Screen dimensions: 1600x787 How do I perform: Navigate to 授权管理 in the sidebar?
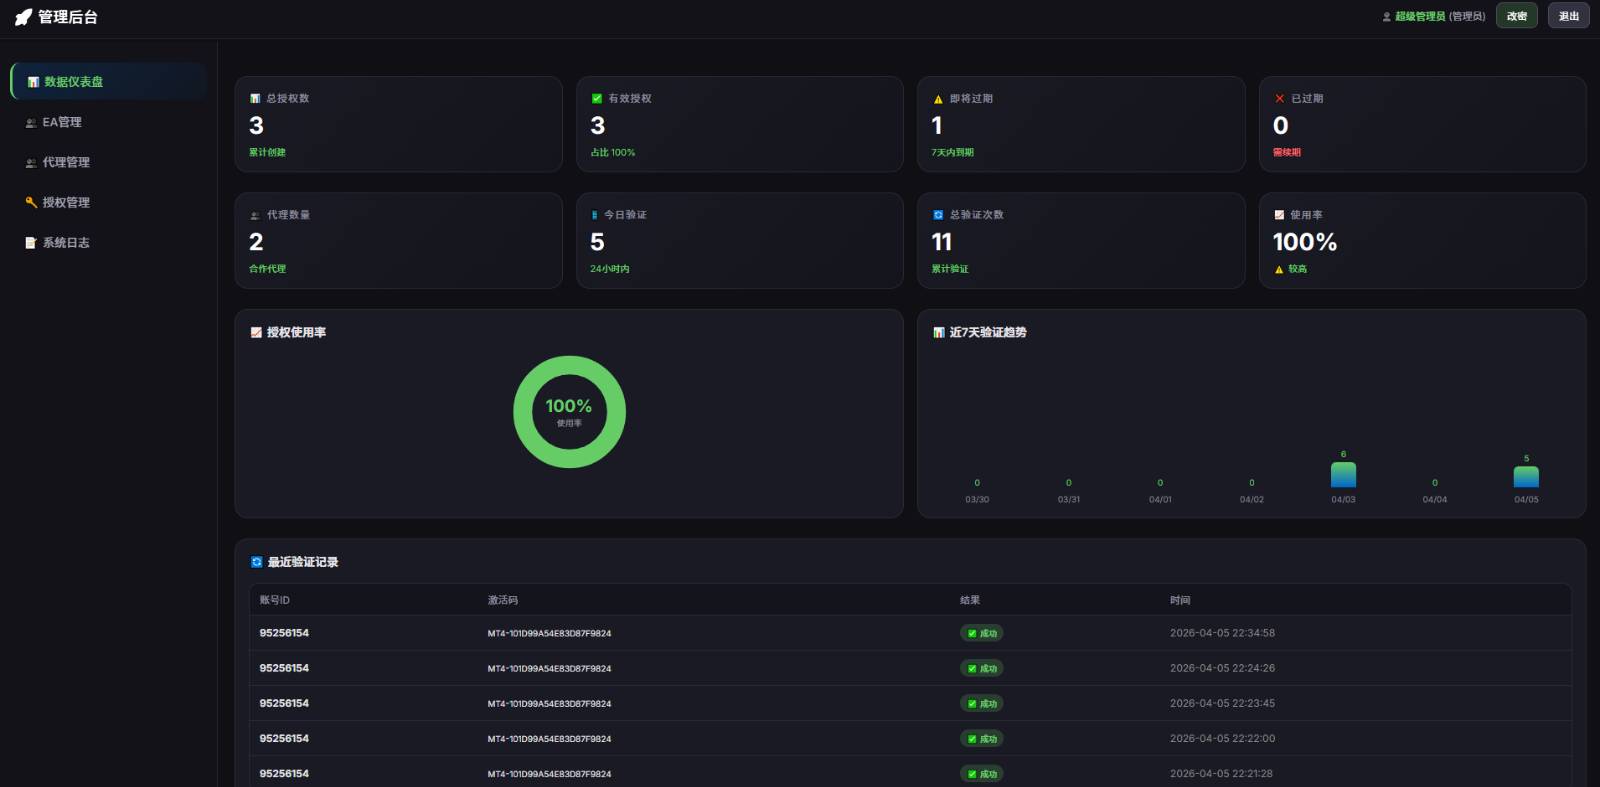[x=109, y=202]
